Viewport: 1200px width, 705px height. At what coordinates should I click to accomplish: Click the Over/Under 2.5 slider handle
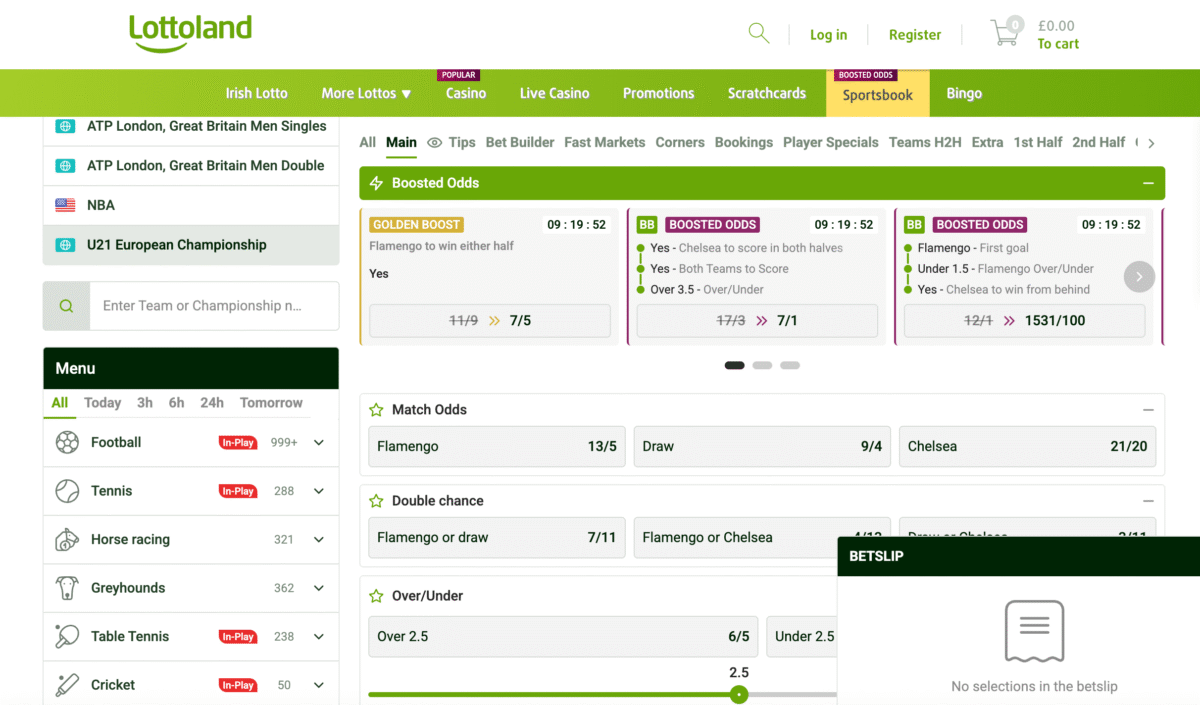pyautogui.click(x=739, y=694)
